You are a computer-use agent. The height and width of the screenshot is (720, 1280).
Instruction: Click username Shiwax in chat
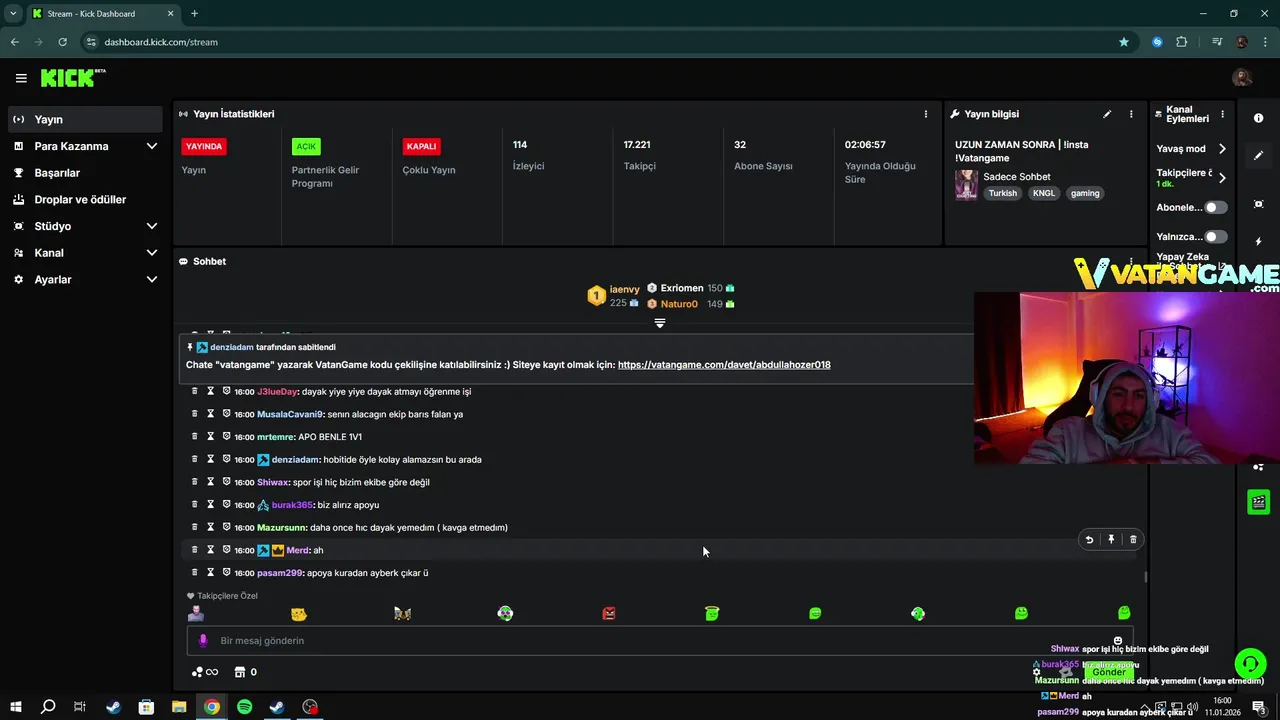272,482
